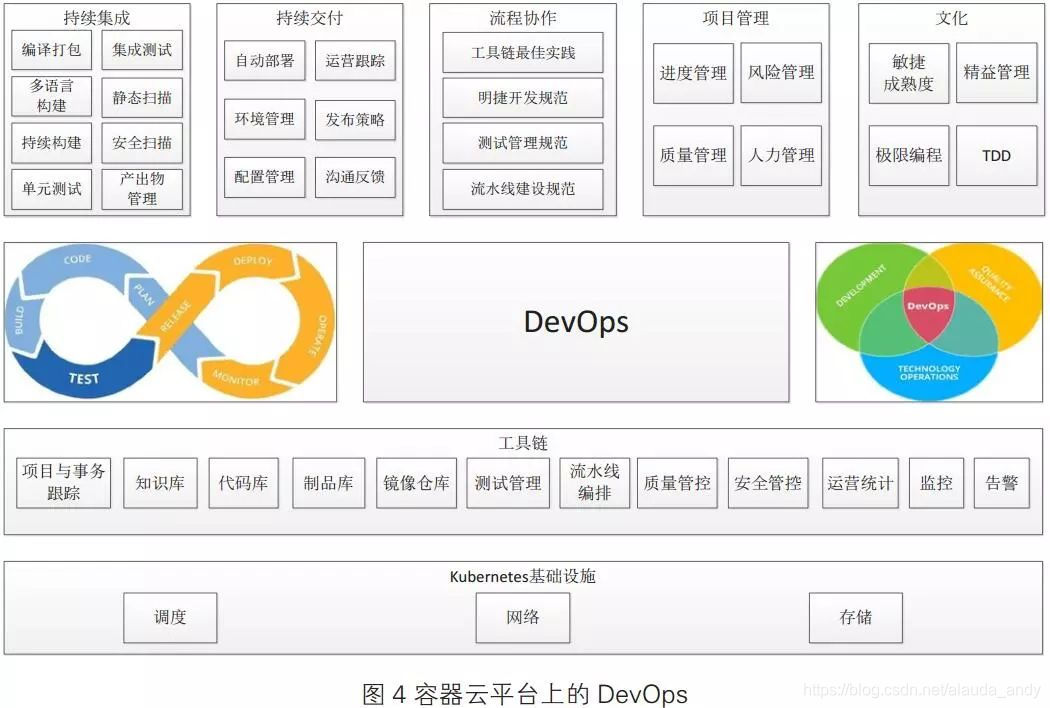Click the RELEASE arrow in the loop
This screenshot has width=1050, height=708.
(175, 315)
